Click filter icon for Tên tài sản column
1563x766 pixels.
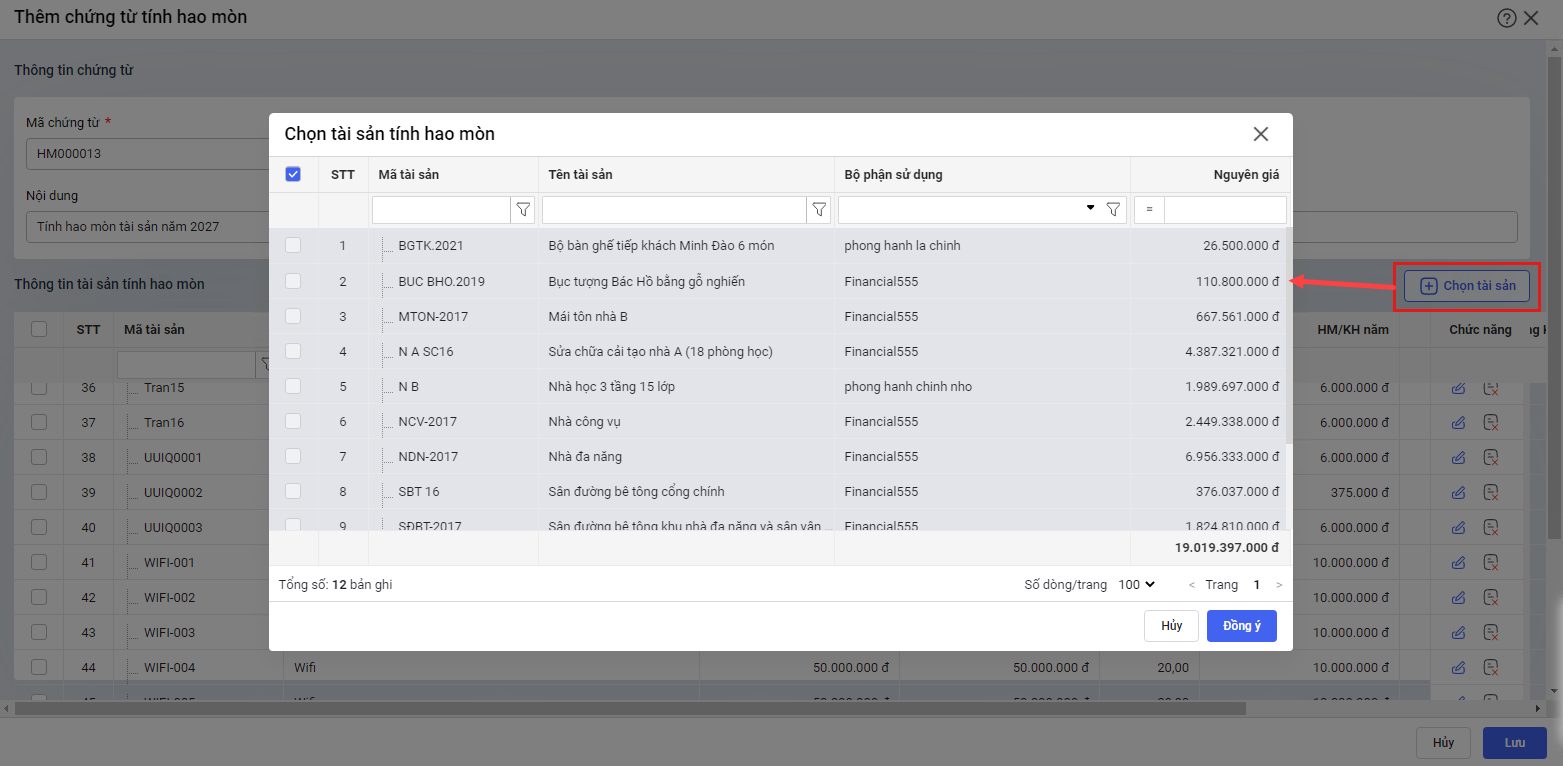pos(819,210)
